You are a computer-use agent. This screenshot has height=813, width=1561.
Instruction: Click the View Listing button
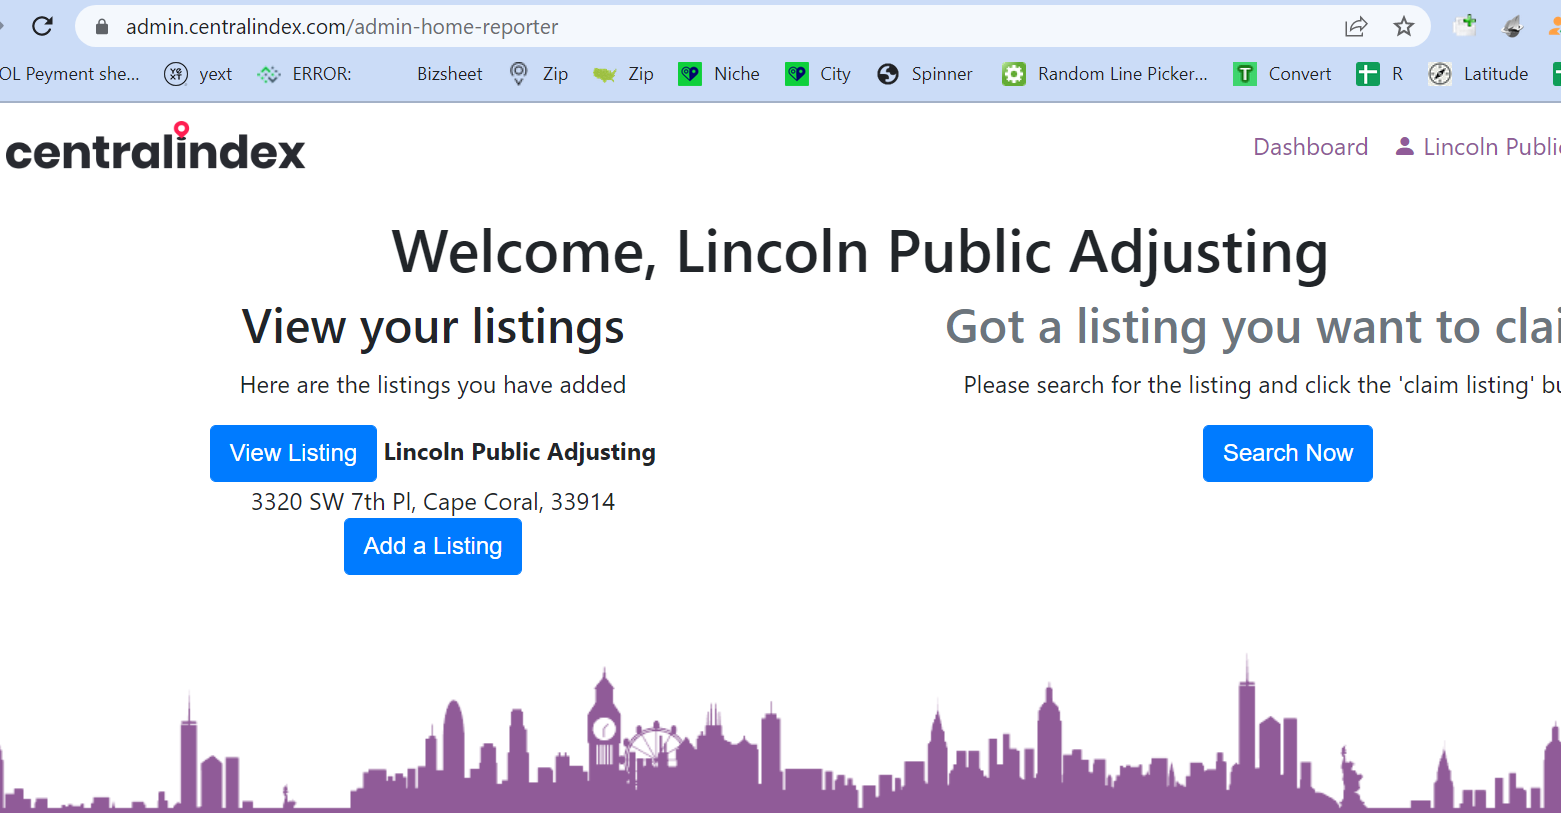pos(293,453)
